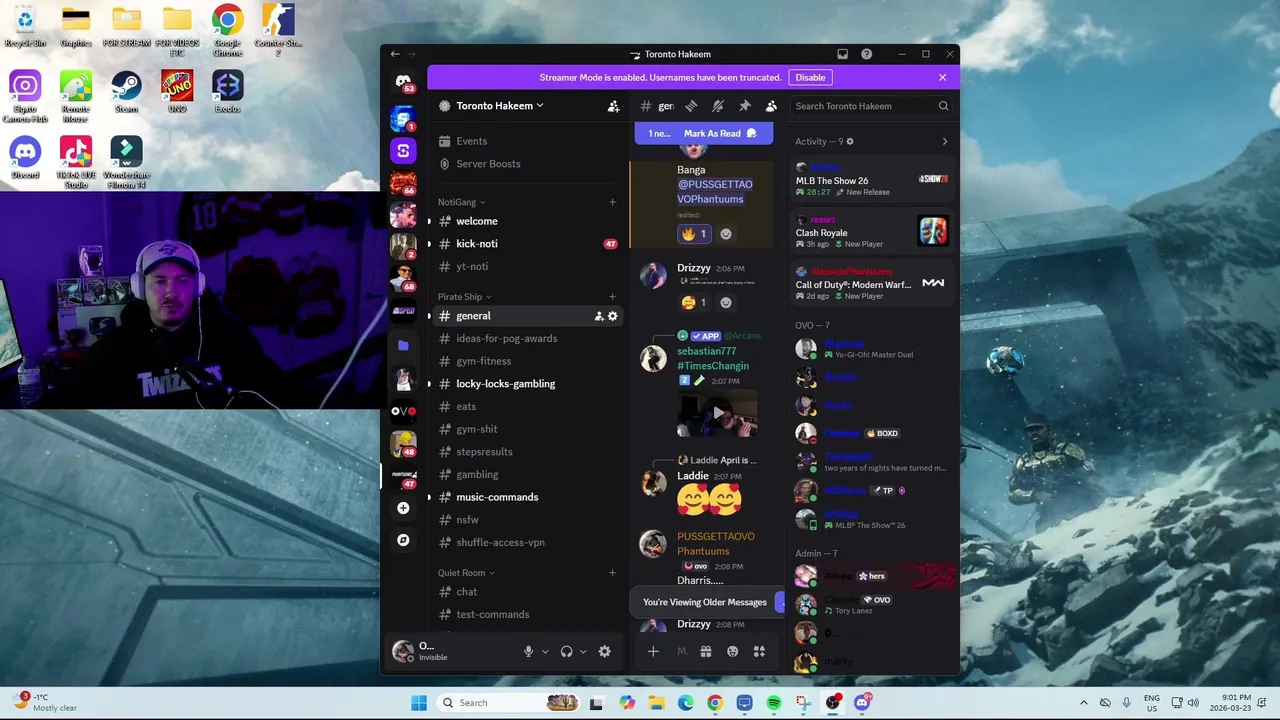Click Search Toronto Hakeem field
Image resolution: width=1280 pixels, height=720 pixels.
click(x=872, y=106)
